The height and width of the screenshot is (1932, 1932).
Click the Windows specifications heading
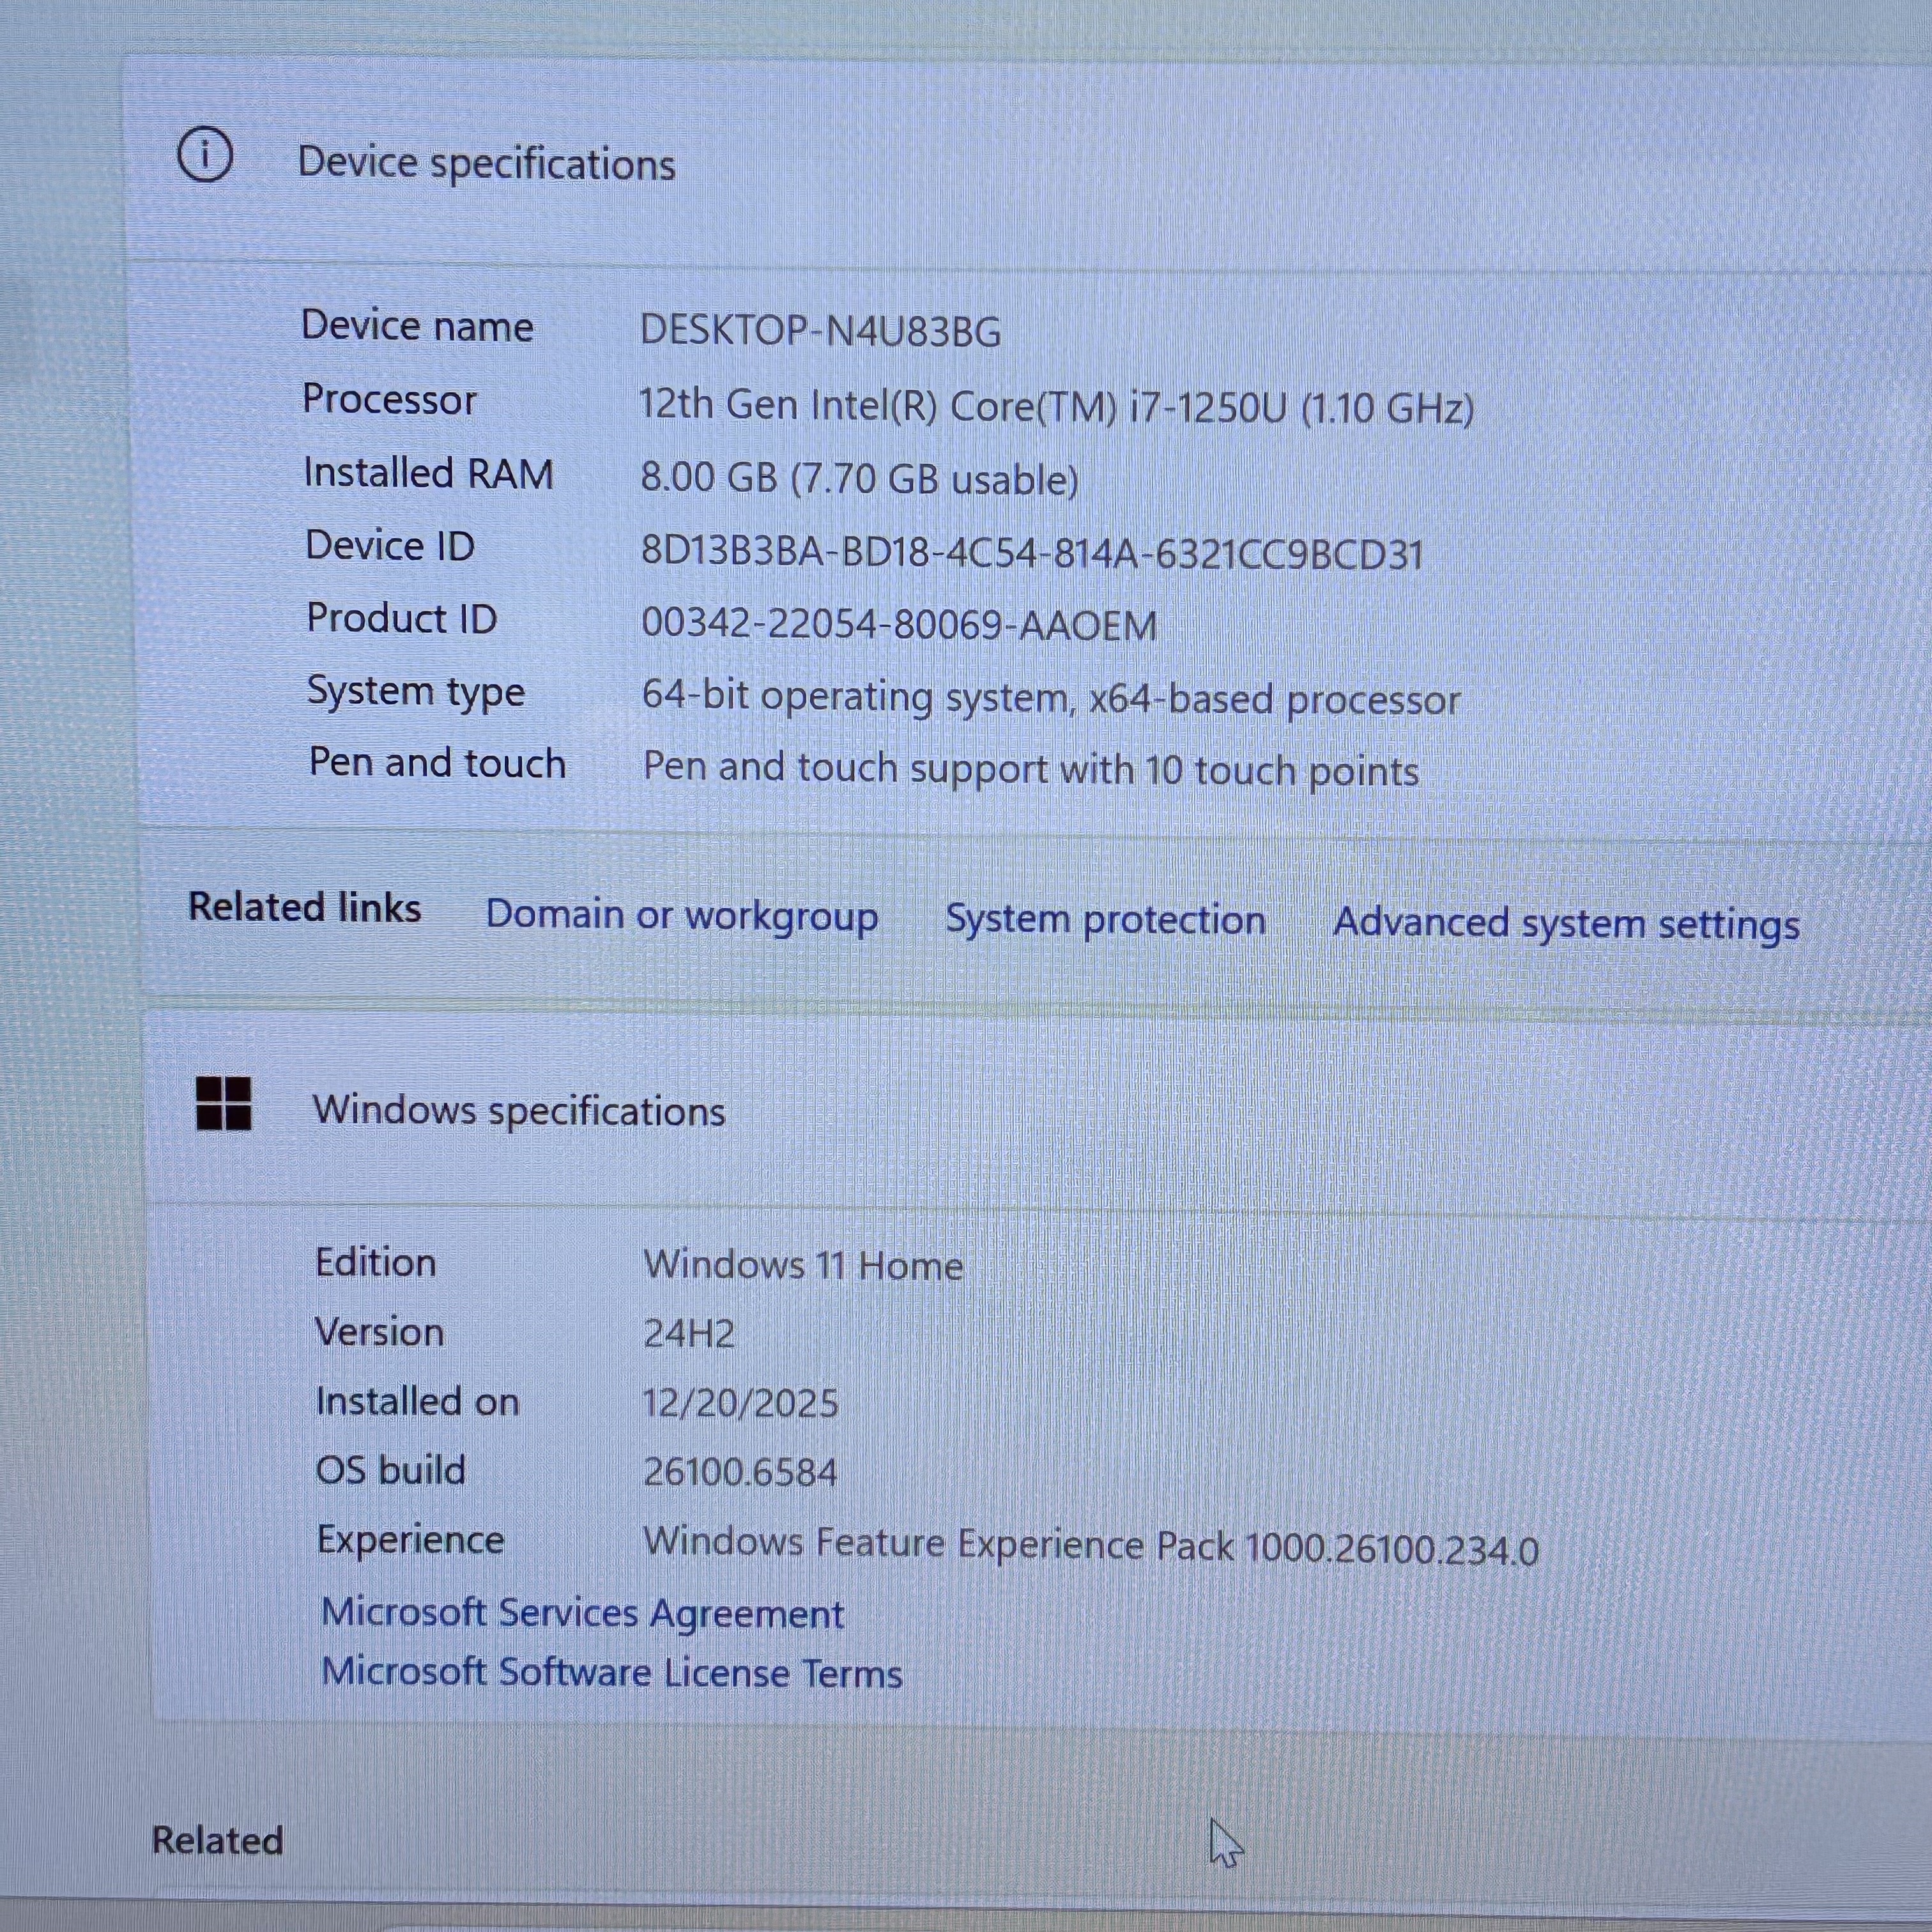[519, 1111]
